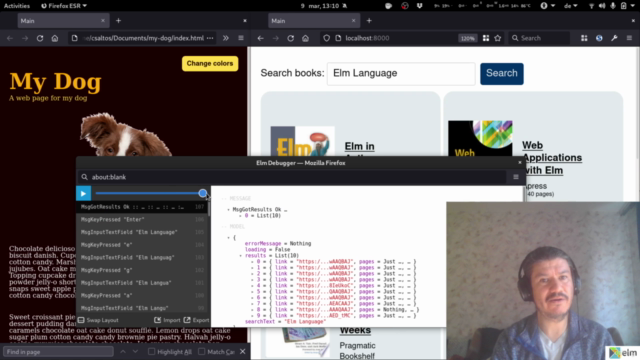Show more tools overflow in left Firefox
The height and width of the screenshot is (360, 640).
(x=226, y=38)
